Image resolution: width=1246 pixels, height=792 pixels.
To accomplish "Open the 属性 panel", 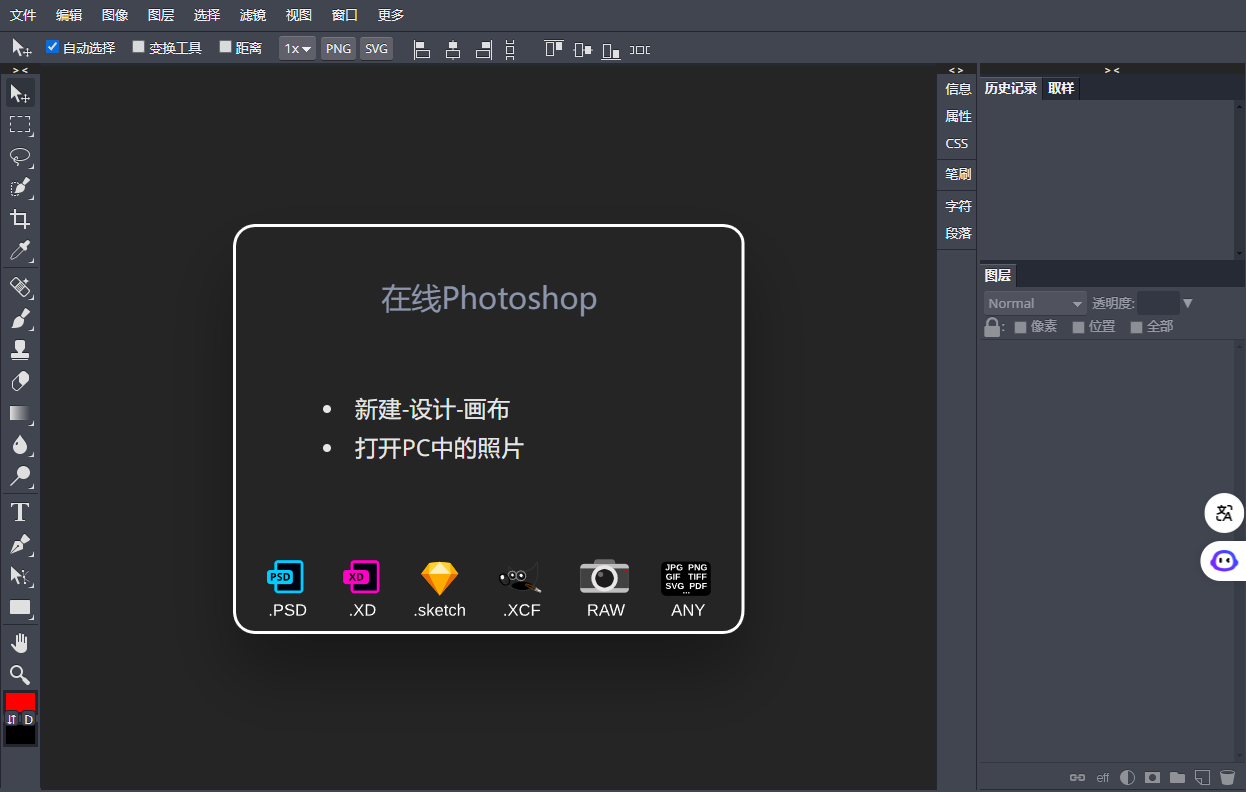I will (x=958, y=116).
